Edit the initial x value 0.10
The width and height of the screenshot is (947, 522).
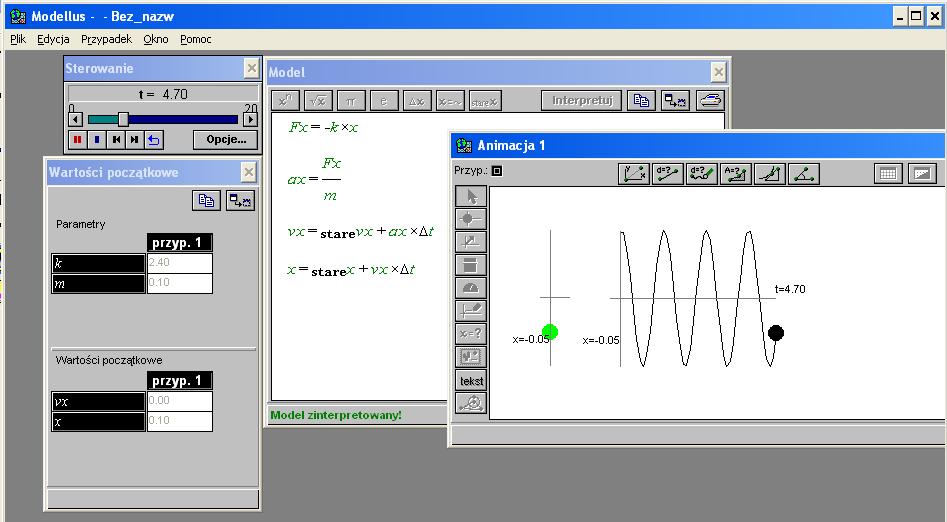click(x=179, y=420)
